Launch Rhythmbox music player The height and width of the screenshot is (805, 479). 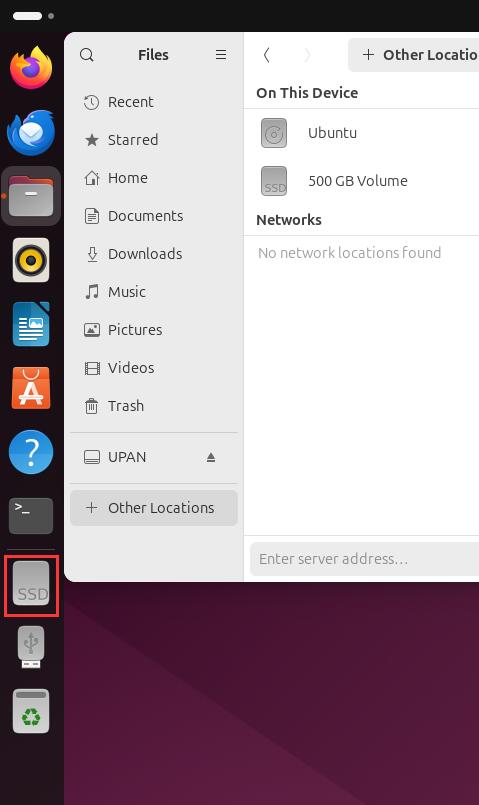click(x=31, y=260)
